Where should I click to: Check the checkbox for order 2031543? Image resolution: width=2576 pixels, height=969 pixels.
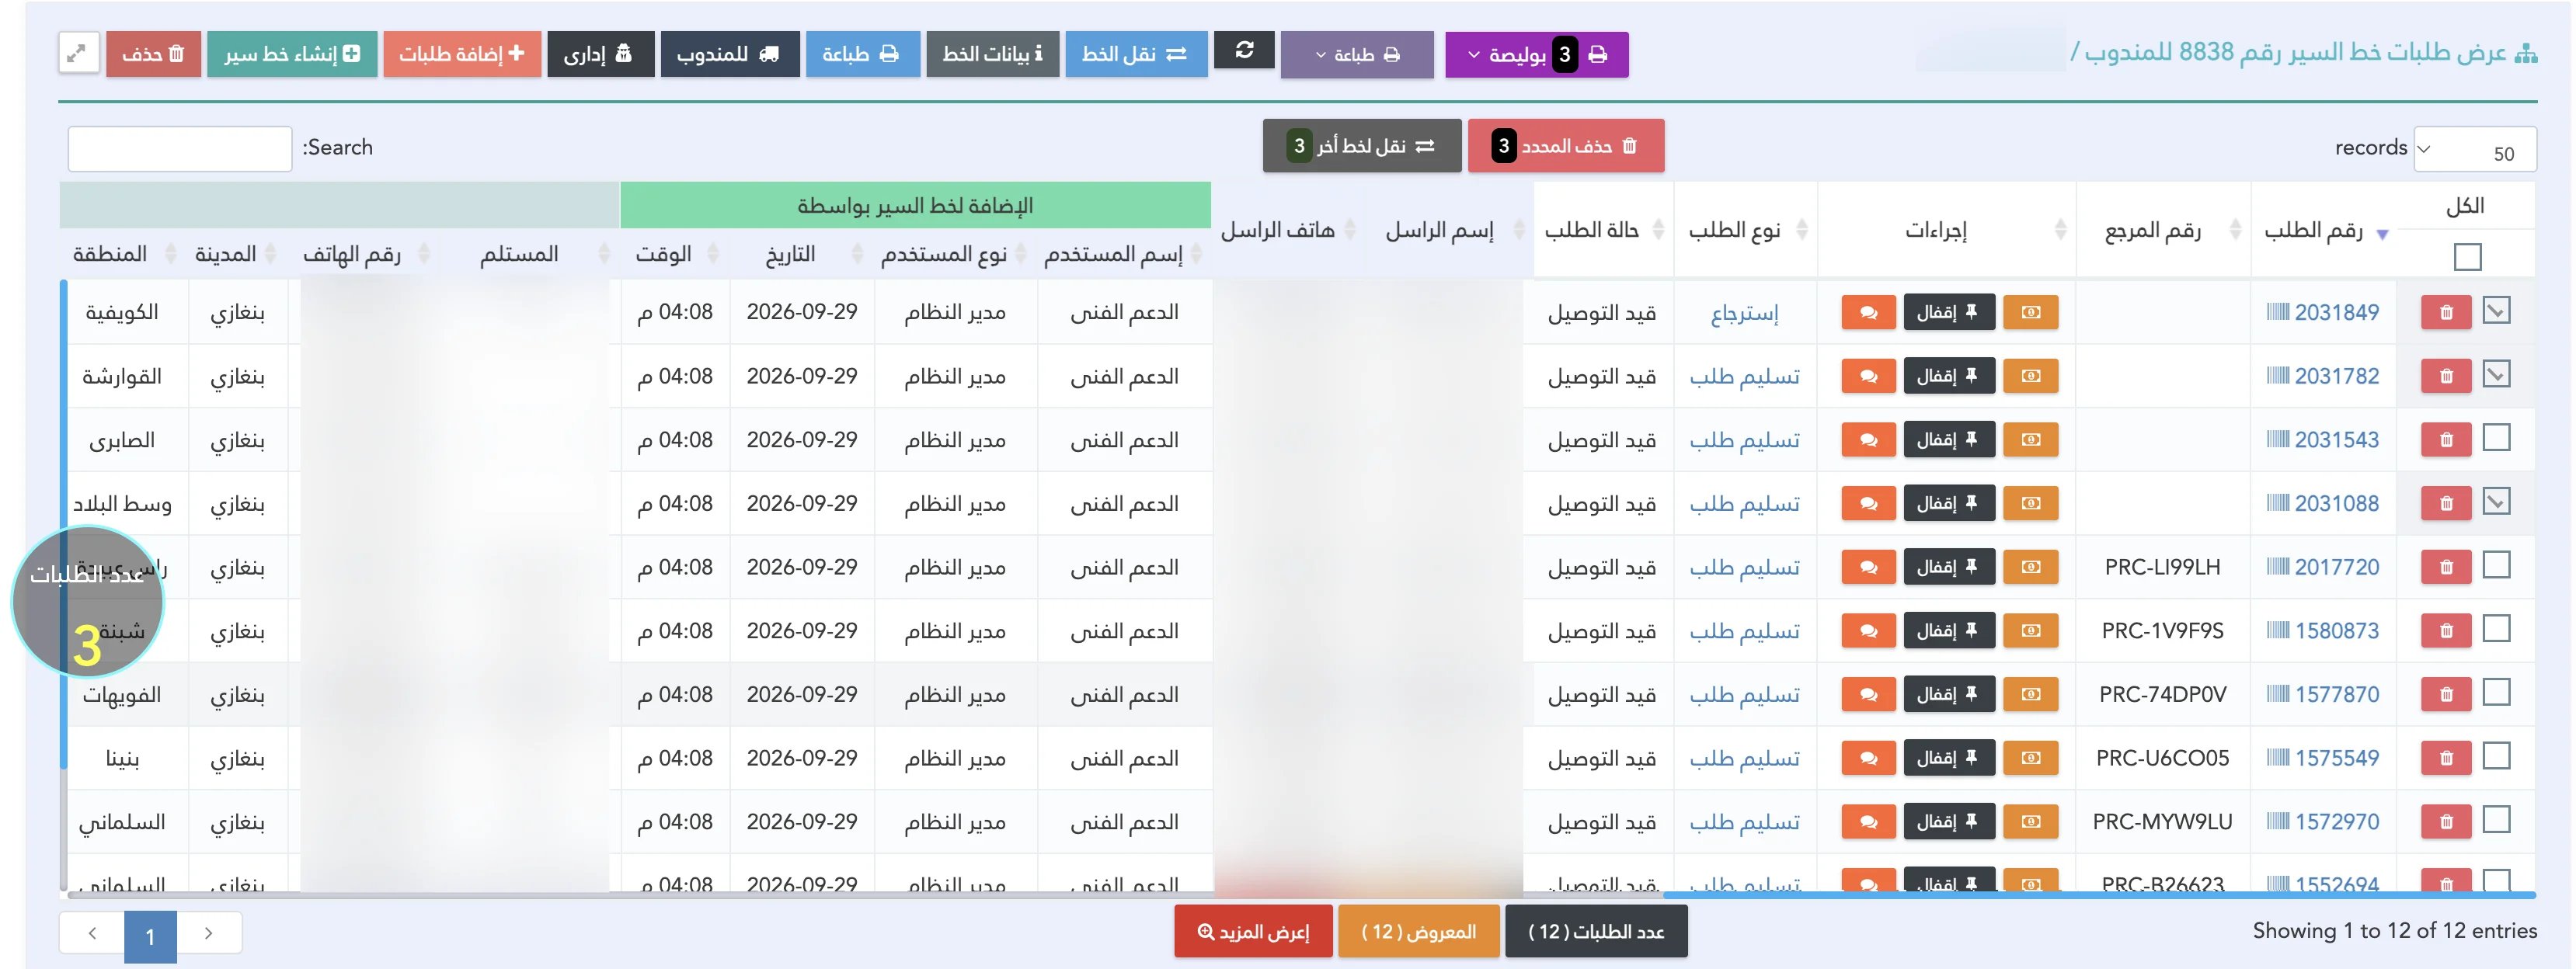pyautogui.click(x=2496, y=438)
